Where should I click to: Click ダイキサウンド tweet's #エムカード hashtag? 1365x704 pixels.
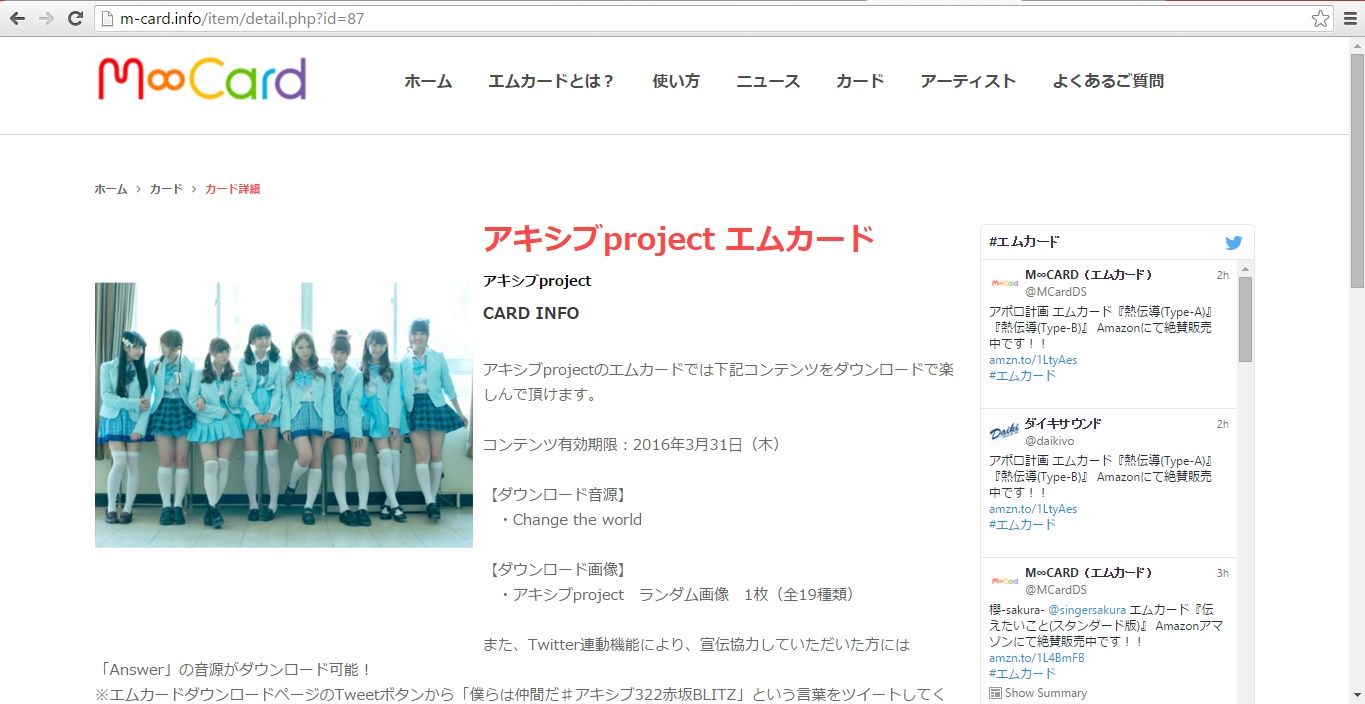pyautogui.click(x=1022, y=525)
